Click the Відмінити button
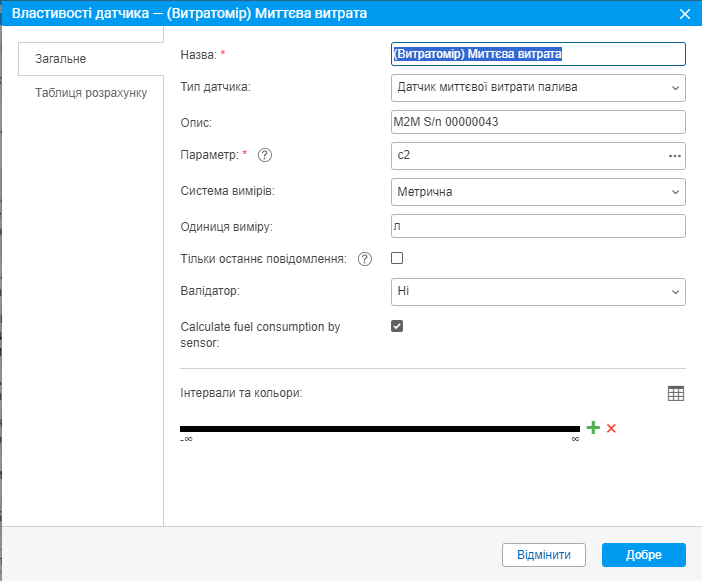The height and width of the screenshot is (581, 702). tap(544, 555)
